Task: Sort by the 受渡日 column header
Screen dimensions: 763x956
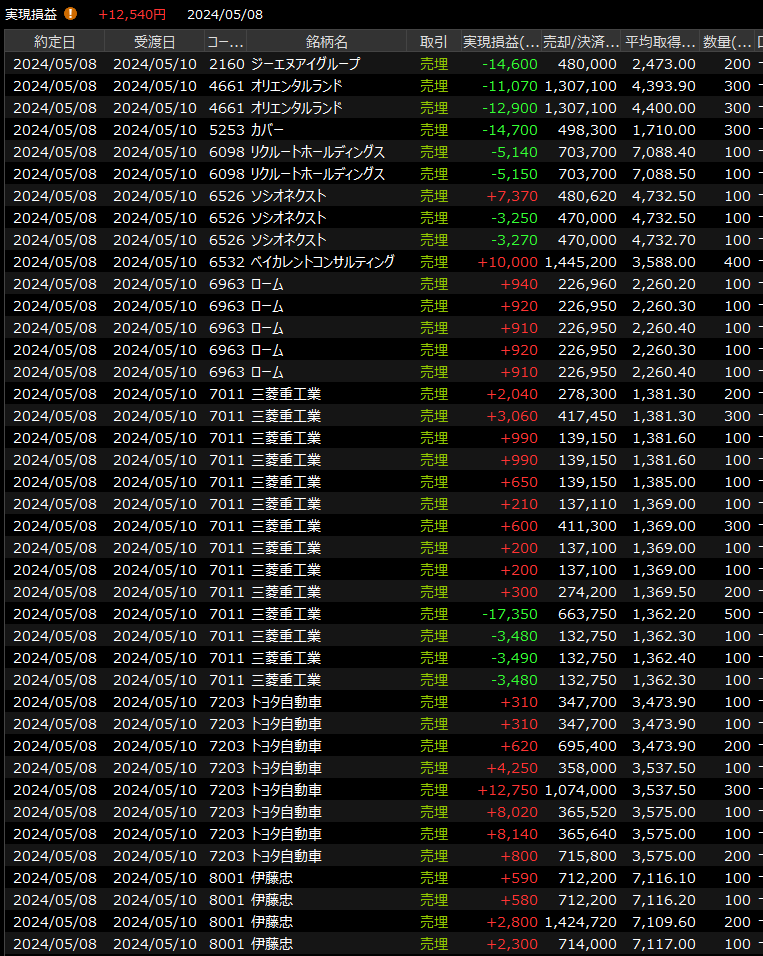Action: click(154, 41)
